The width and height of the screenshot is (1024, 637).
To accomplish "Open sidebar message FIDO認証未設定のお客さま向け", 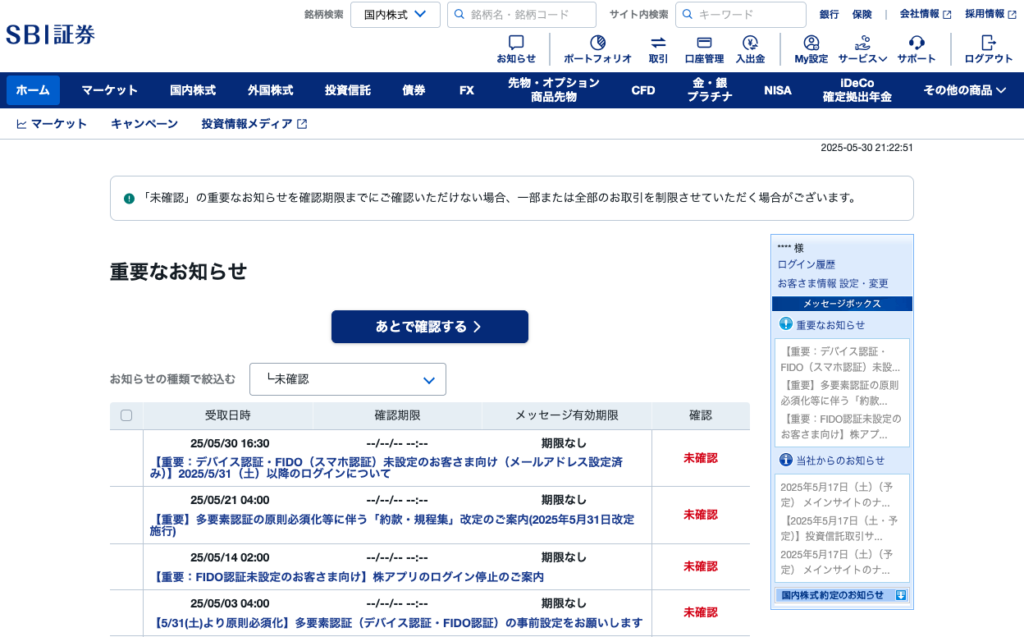I will point(841,427).
